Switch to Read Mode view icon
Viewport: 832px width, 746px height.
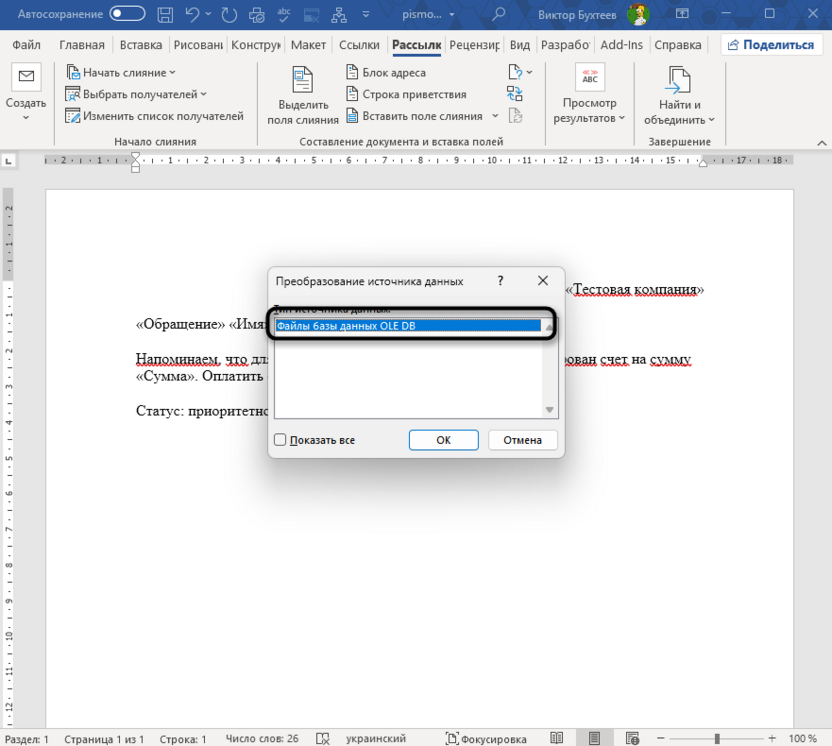click(557, 738)
